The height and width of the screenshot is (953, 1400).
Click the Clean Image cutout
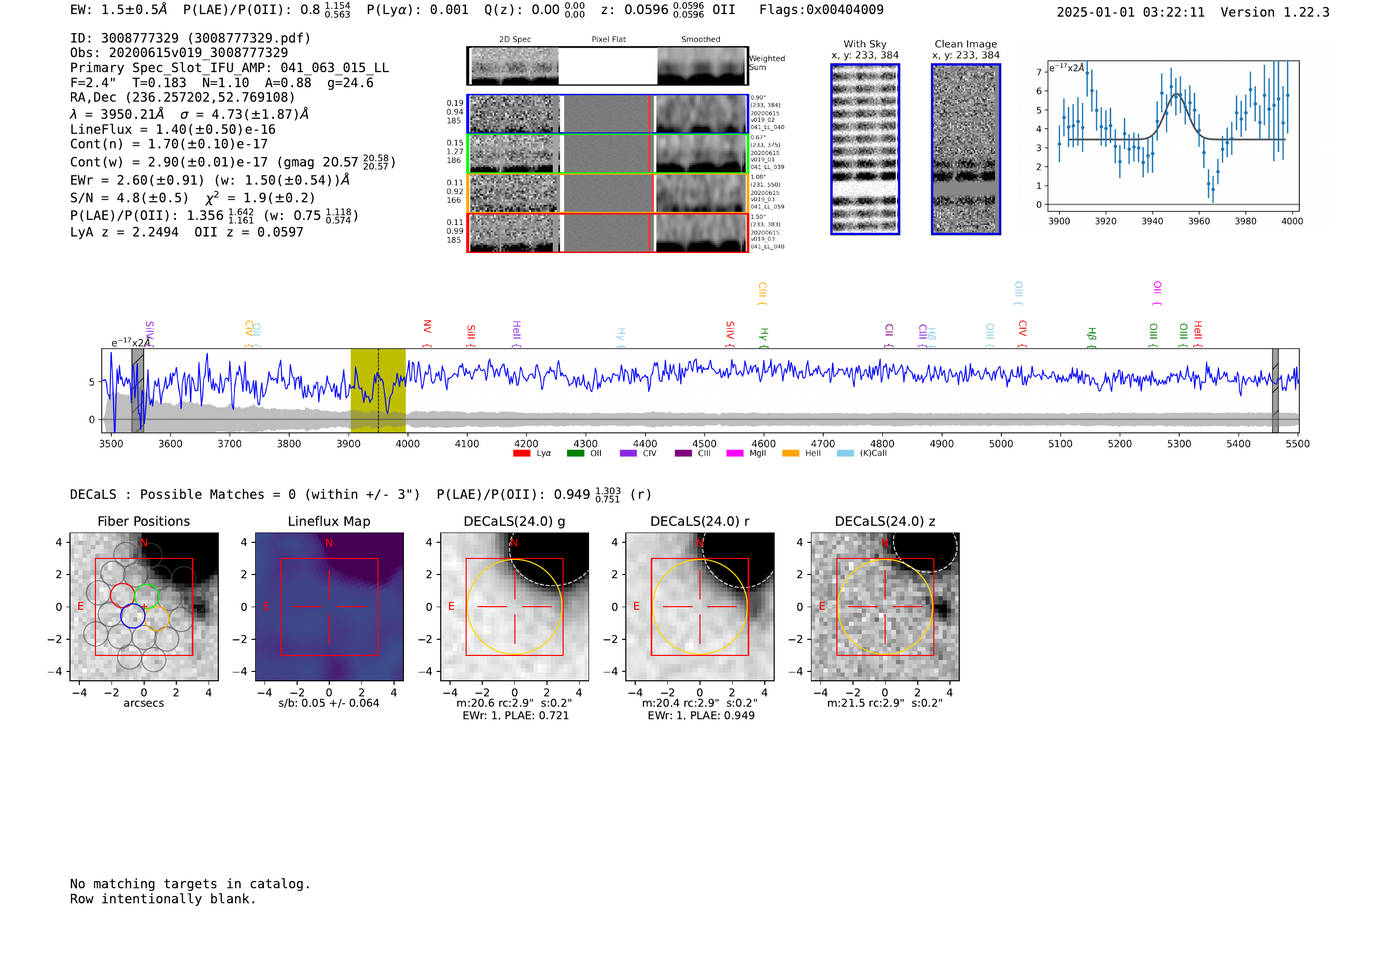pyautogui.click(x=966, y=149)
